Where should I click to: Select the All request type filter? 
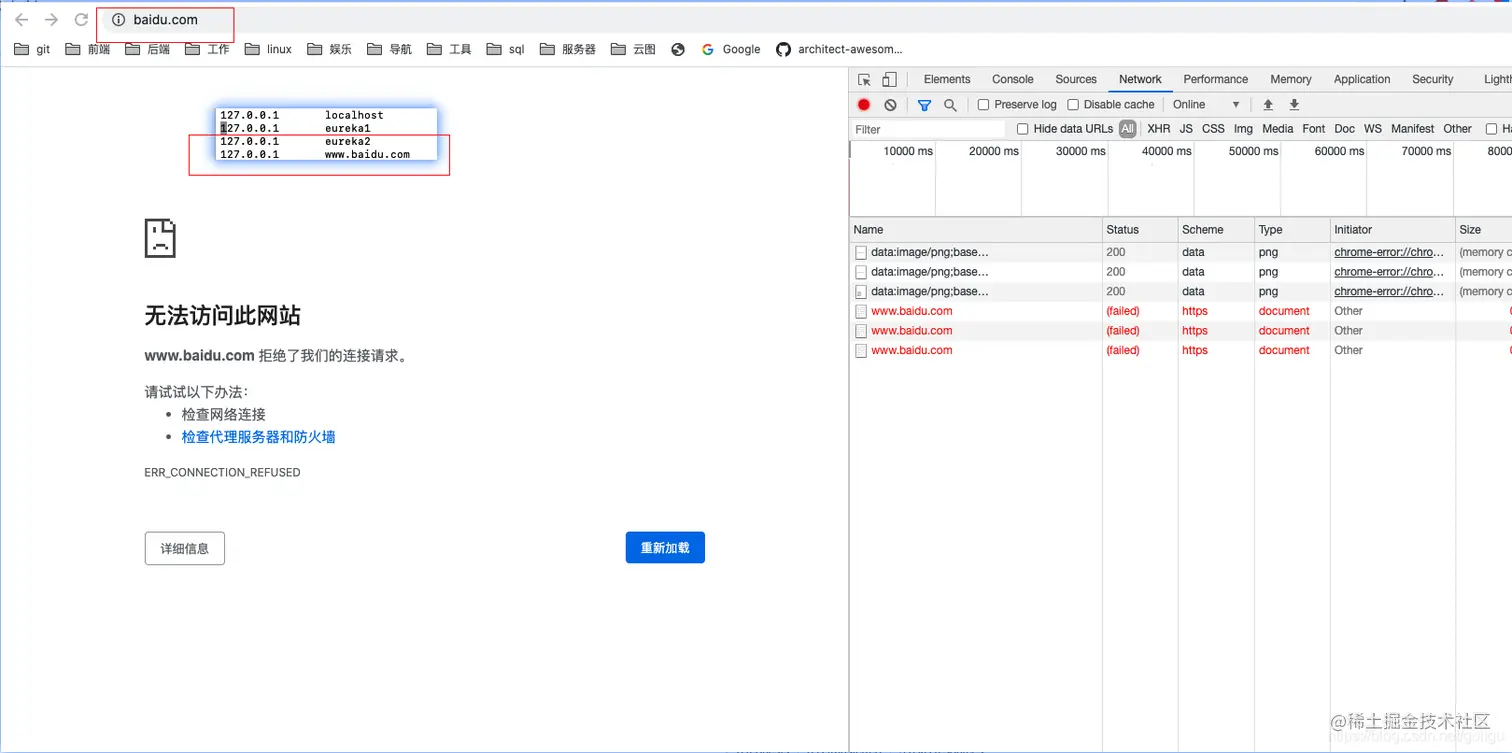coord(1128,129)
